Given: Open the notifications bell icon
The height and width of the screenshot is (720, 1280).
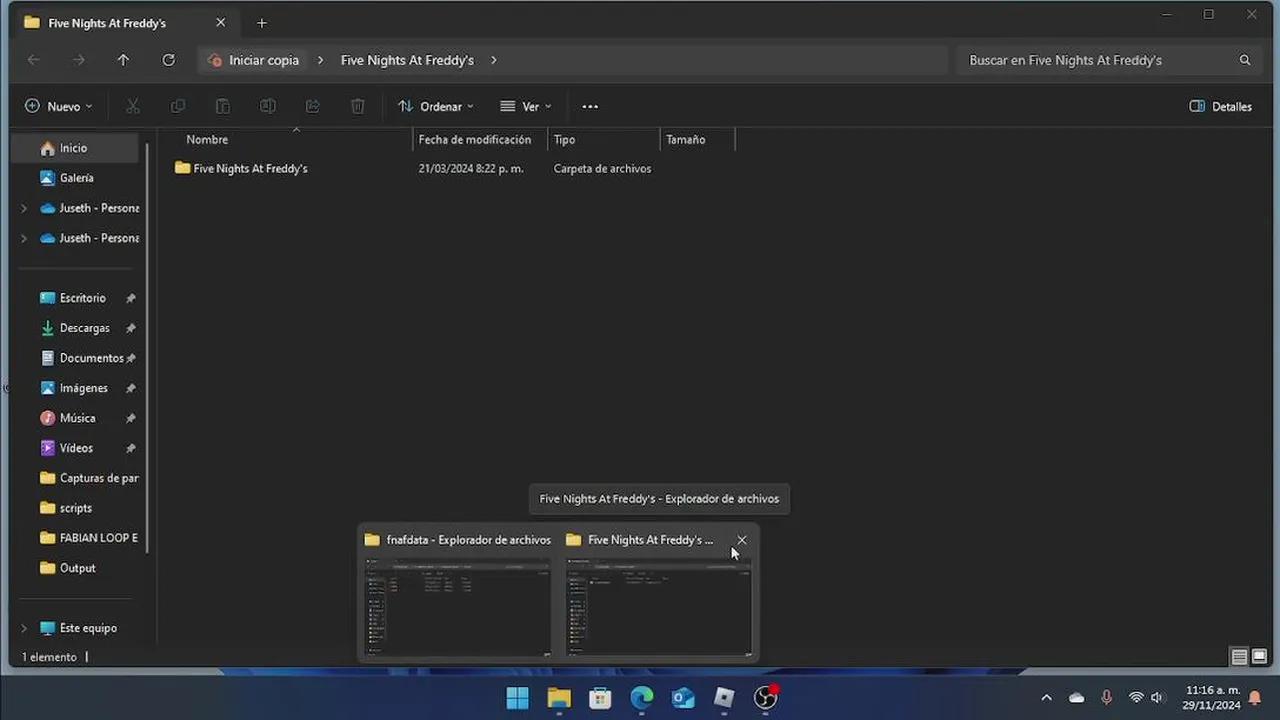Looking at the screenshot, I should coord(1255,698).
